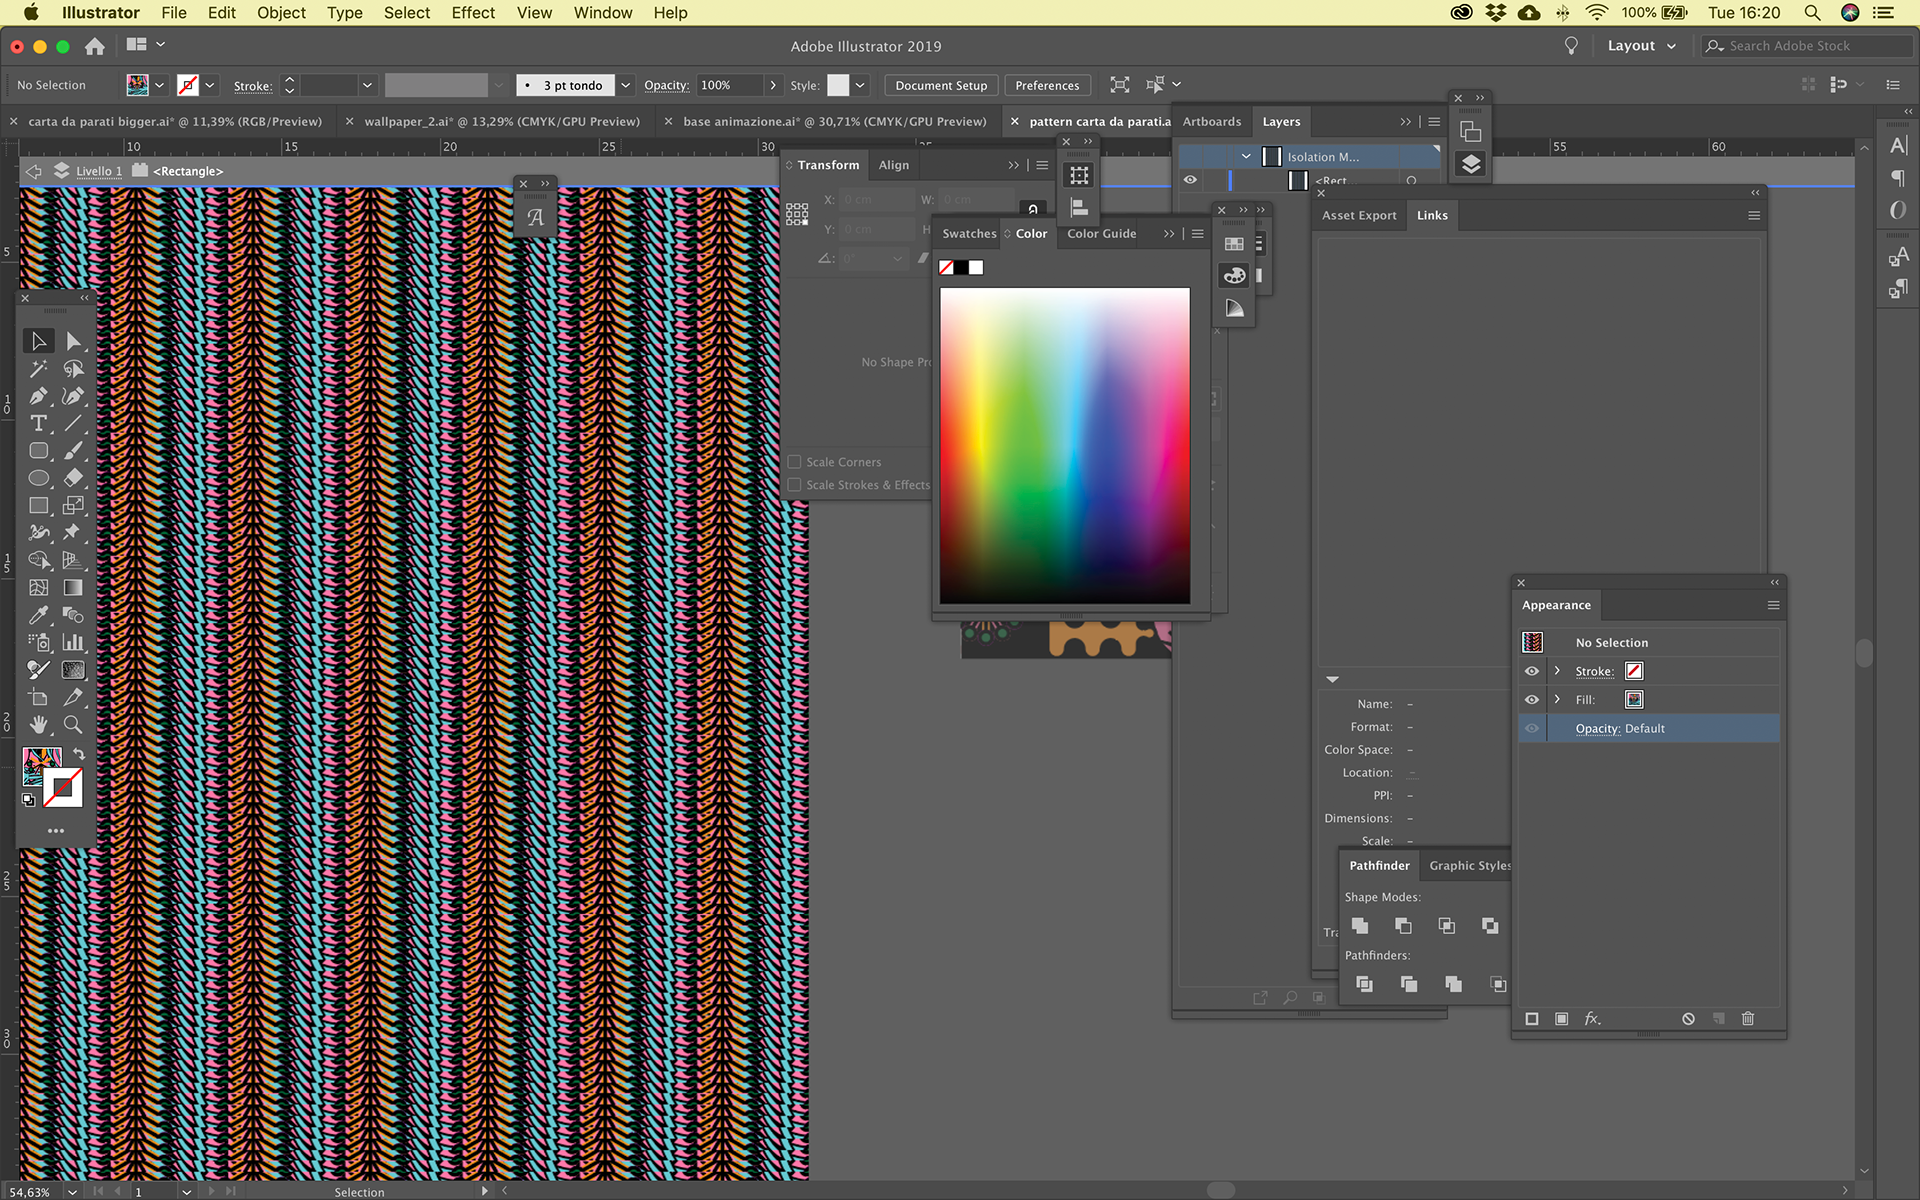Screen dimensions: 1920x1200
Task: Pick a color from the spectrum
Action: (x=1064, y=445)
